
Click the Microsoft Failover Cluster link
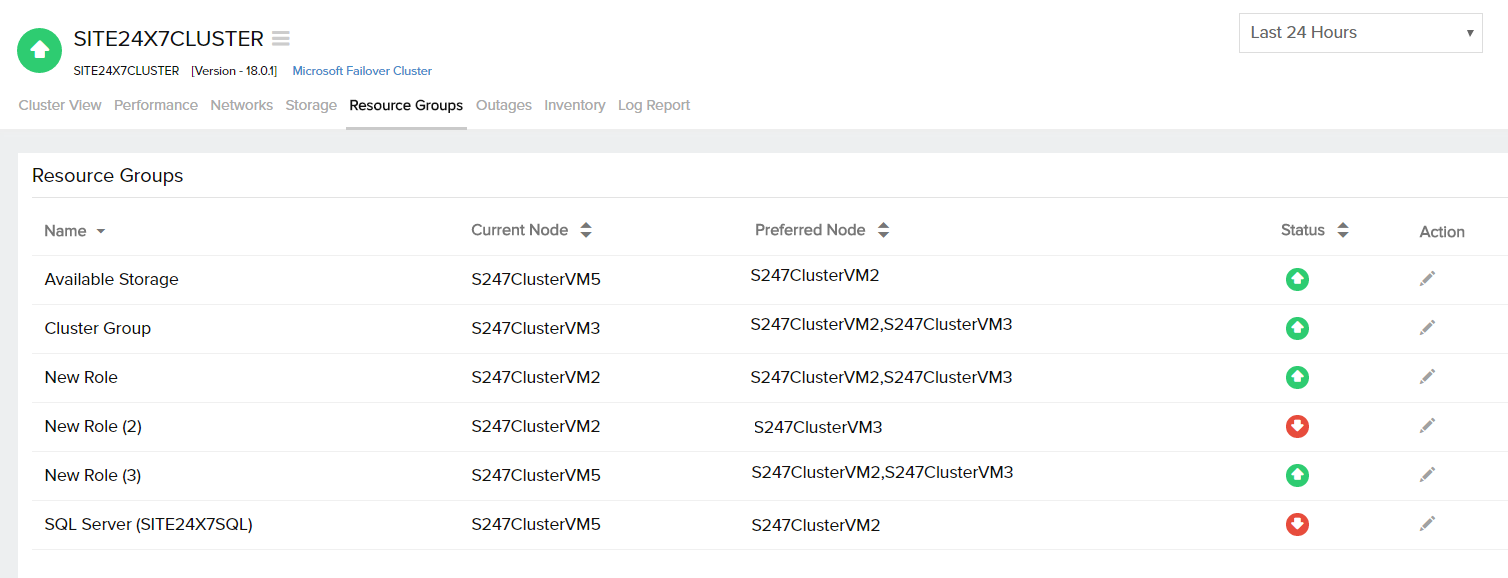[x=362, y=71]
